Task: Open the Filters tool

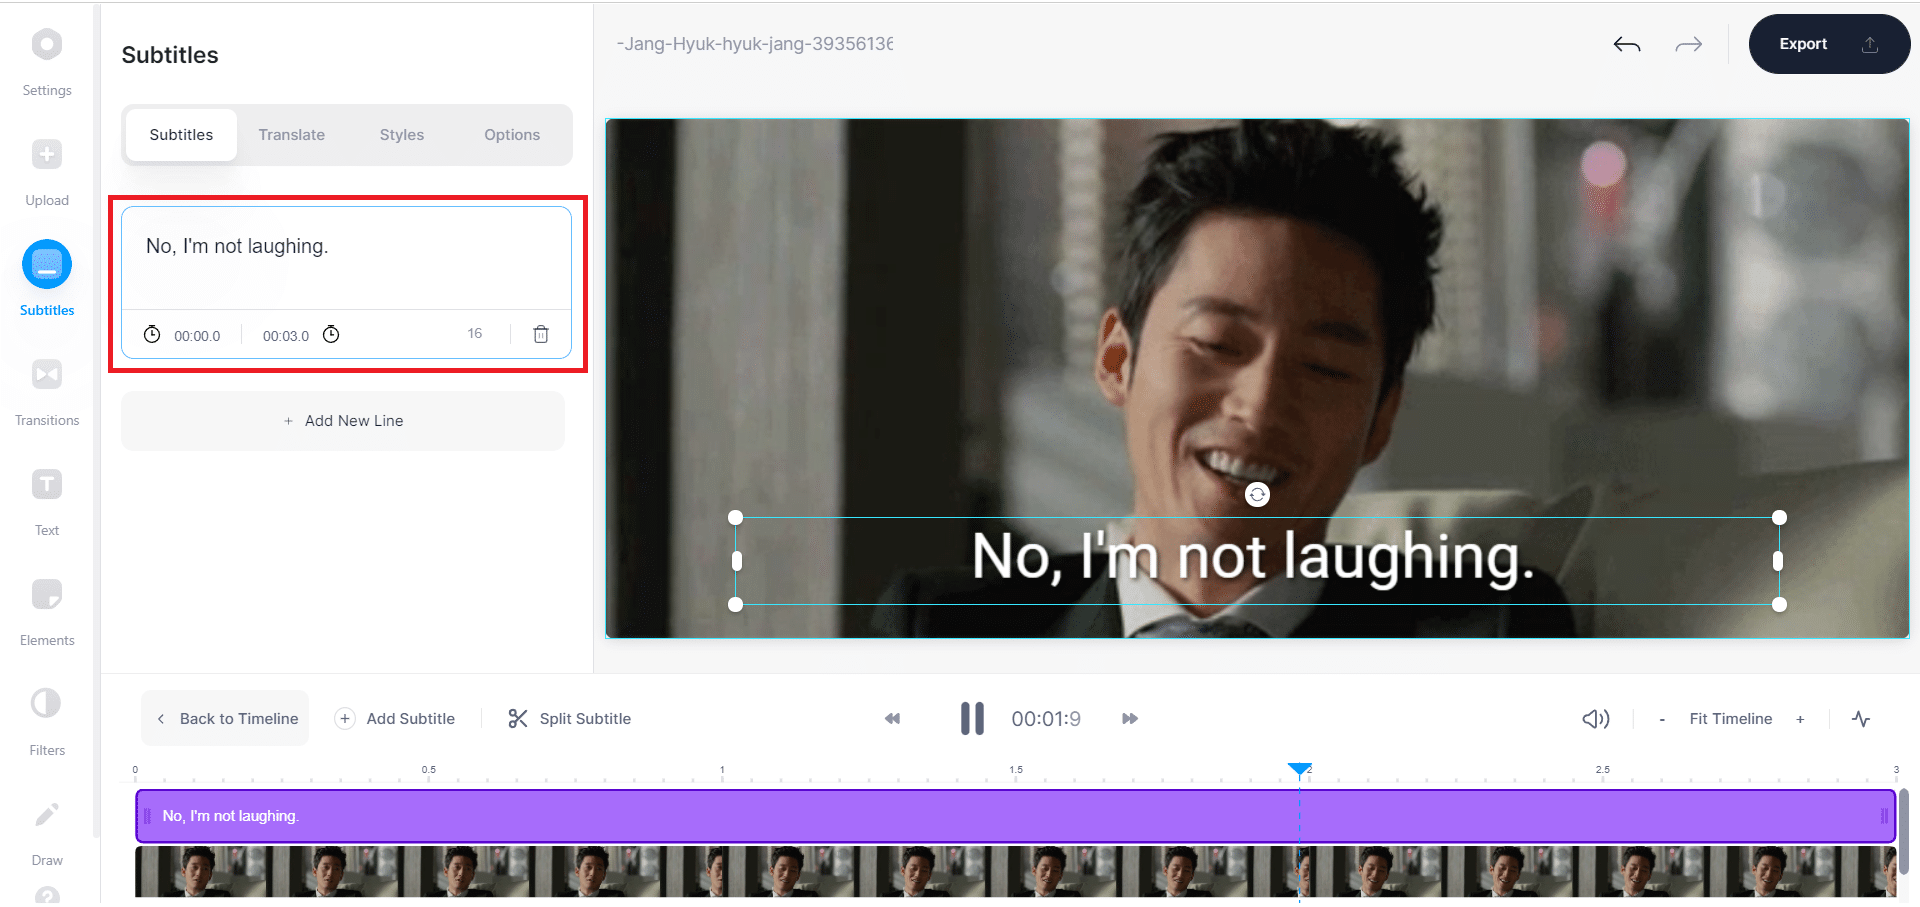Action: (x=47, y=705)
